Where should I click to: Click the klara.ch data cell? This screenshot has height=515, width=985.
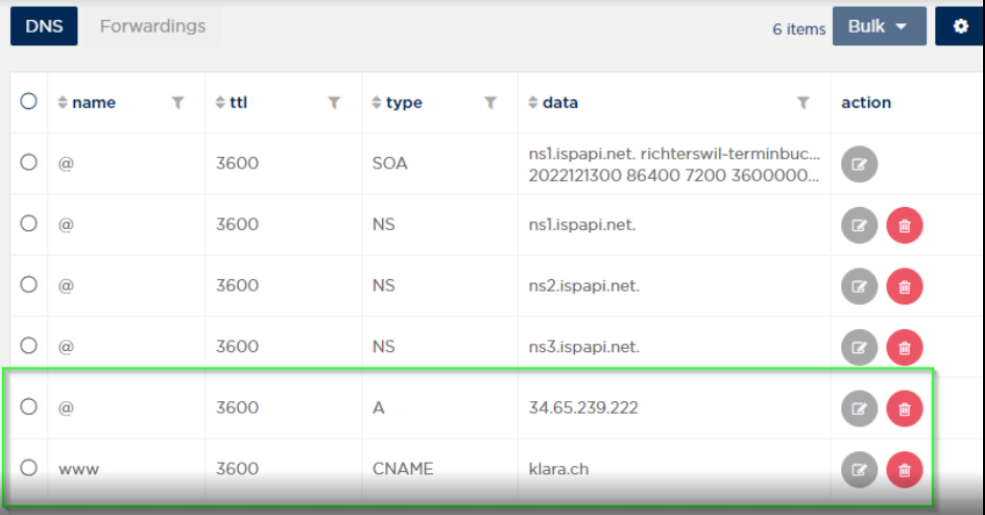click(558, 469)
